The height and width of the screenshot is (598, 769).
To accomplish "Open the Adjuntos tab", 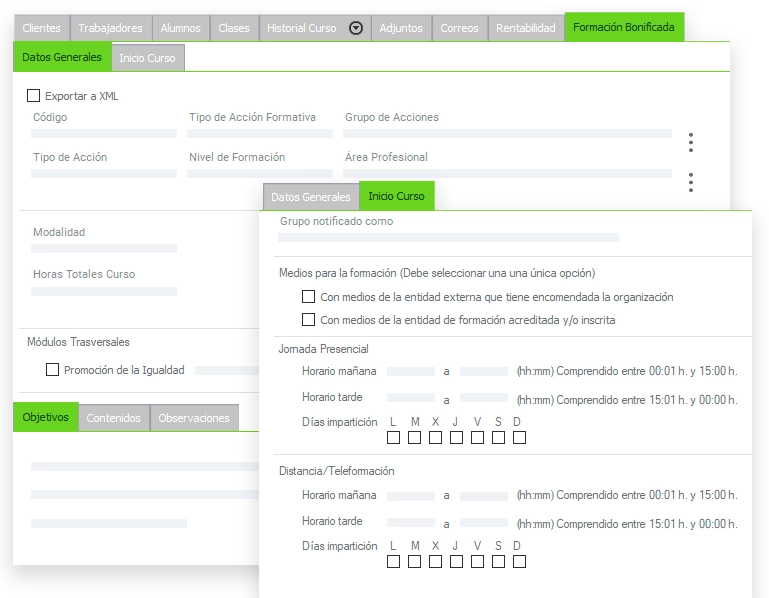I will point(401,29).
